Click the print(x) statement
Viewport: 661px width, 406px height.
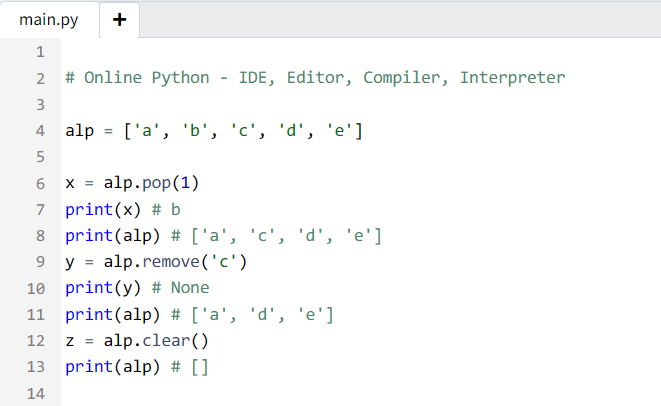click(103, 210)
